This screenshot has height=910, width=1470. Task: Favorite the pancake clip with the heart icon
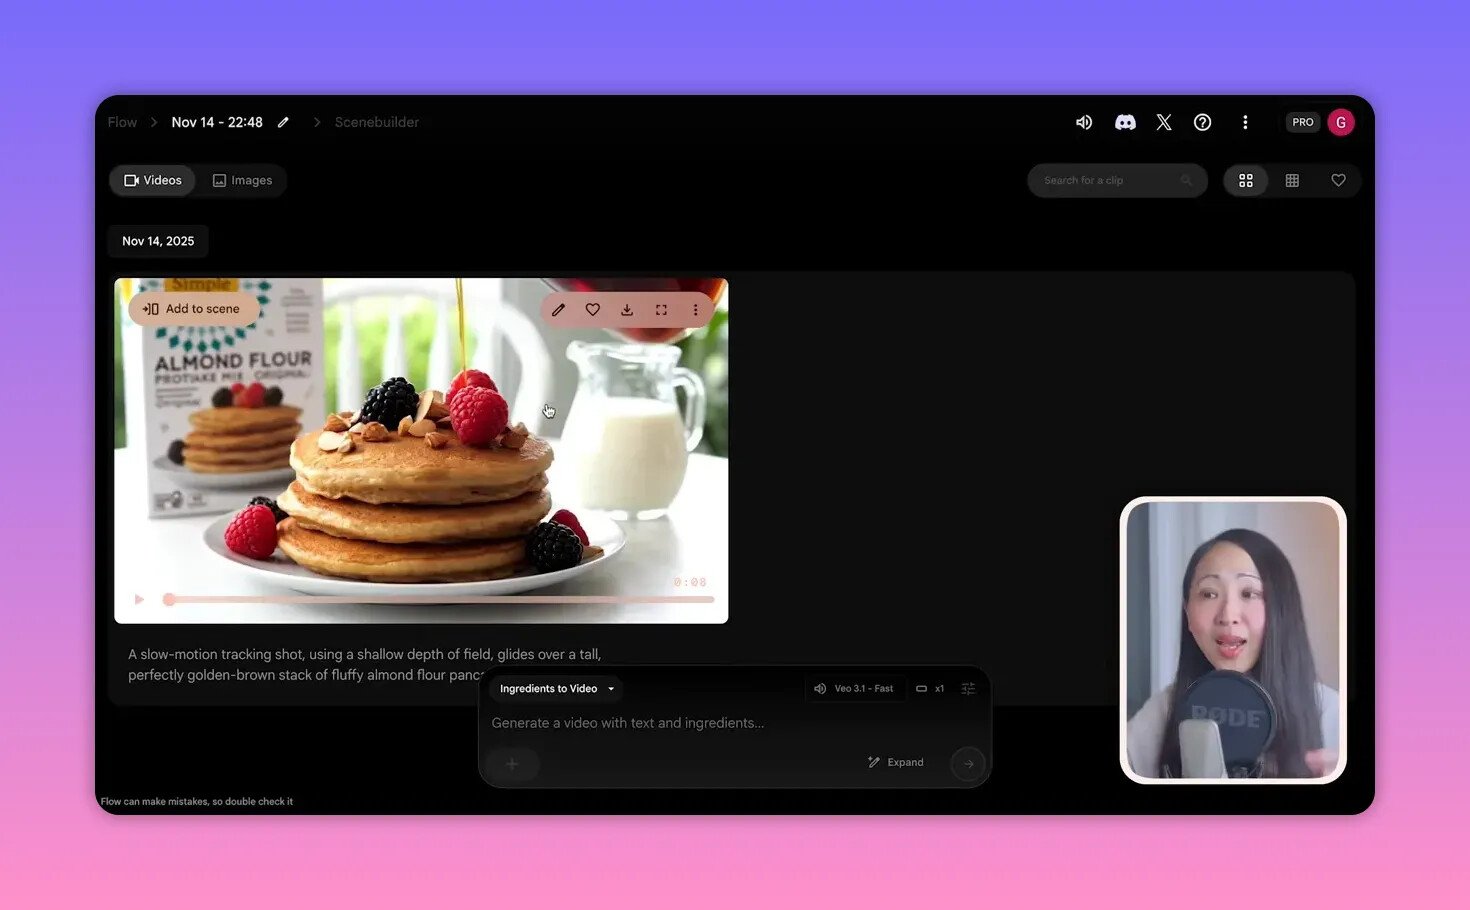pos(593,309)
